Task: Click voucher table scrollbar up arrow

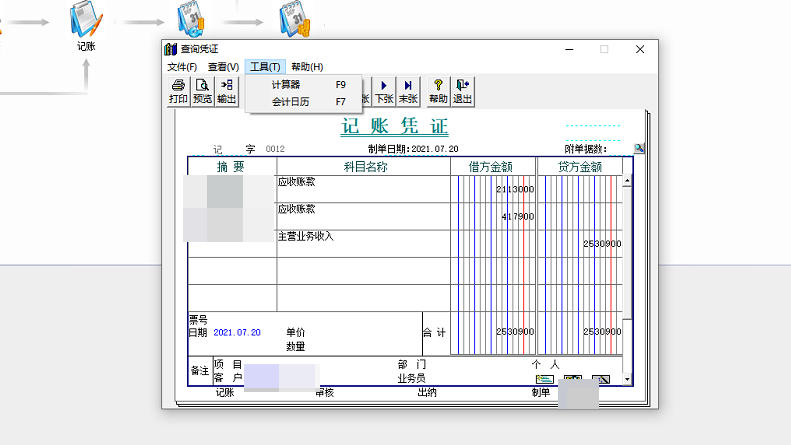Action: [627, 181]
